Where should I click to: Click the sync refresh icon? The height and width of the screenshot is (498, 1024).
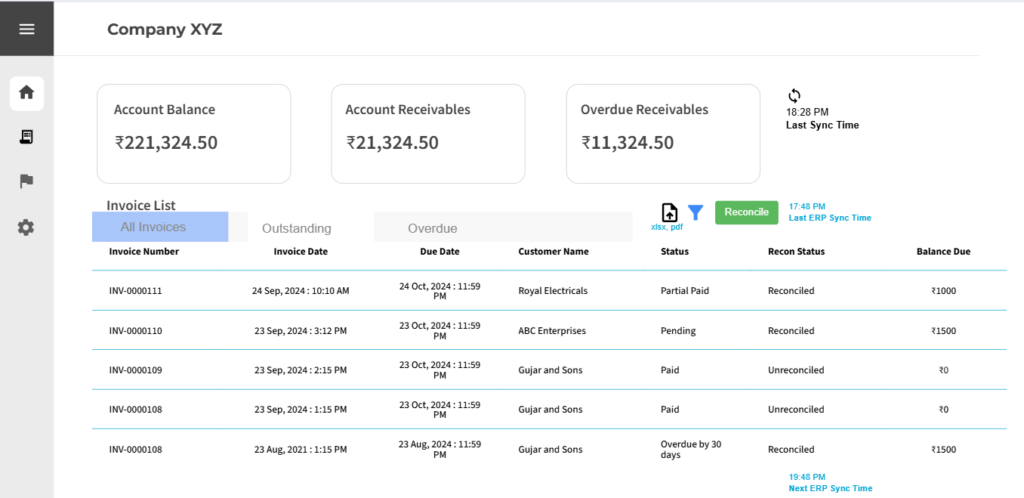tap(795, 96)
